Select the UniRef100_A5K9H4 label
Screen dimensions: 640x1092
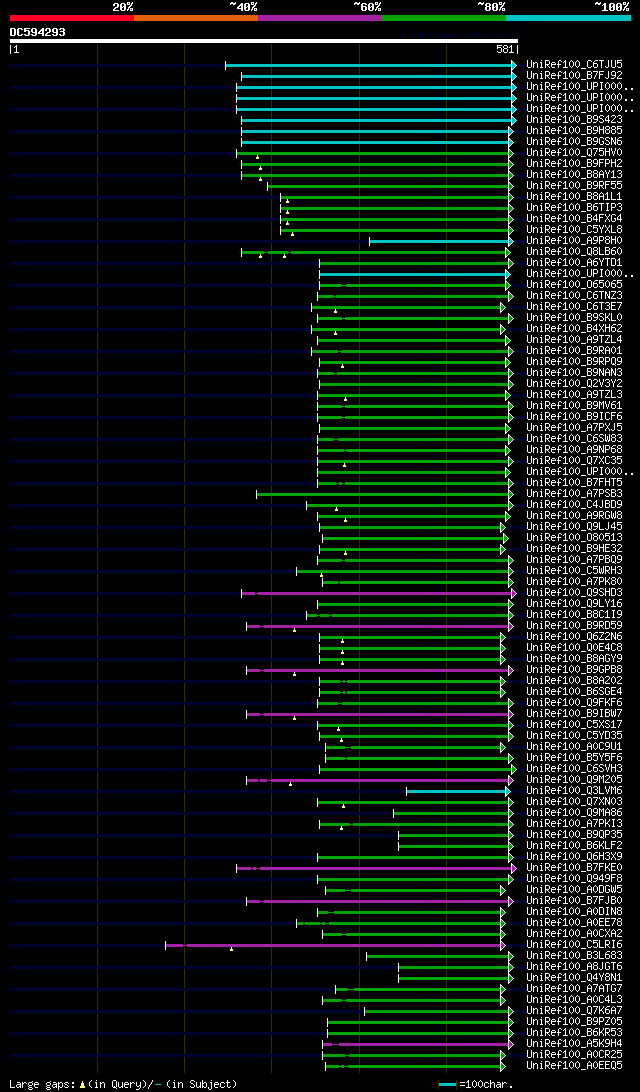[x=575, y=1043]
